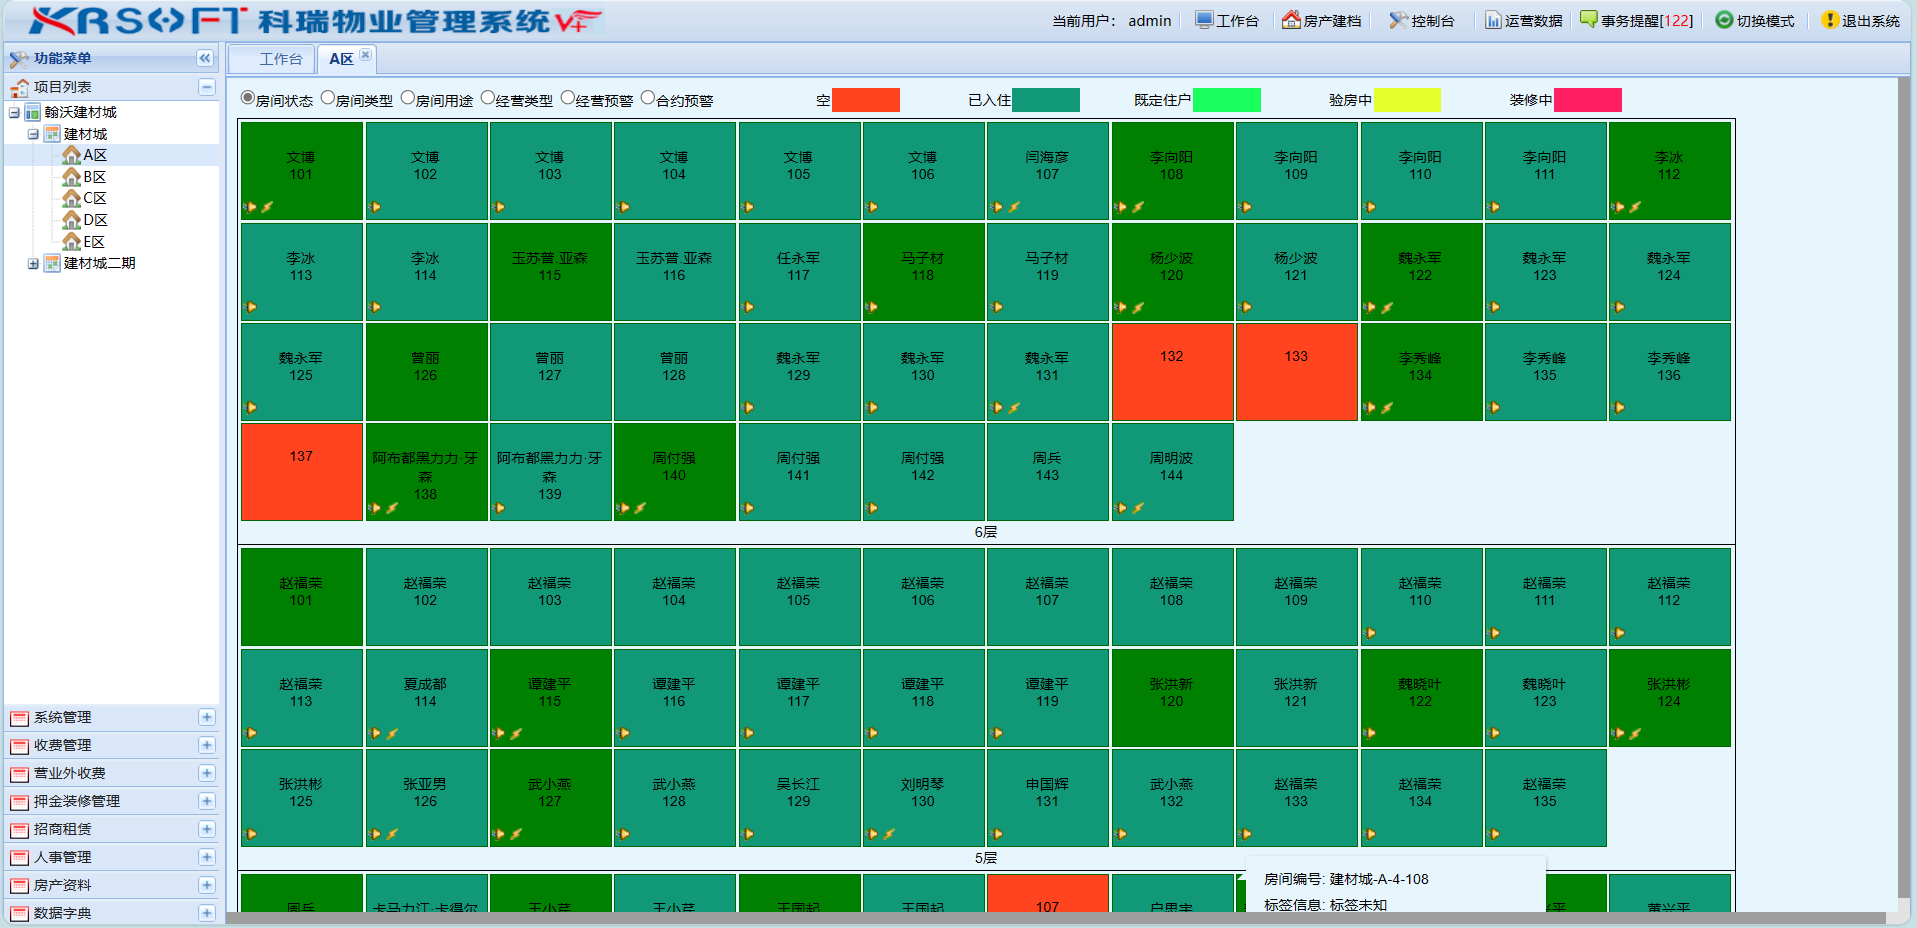Open 控制台 tools icon
The image size is (1917, 928).
(x=1398, y=20)
